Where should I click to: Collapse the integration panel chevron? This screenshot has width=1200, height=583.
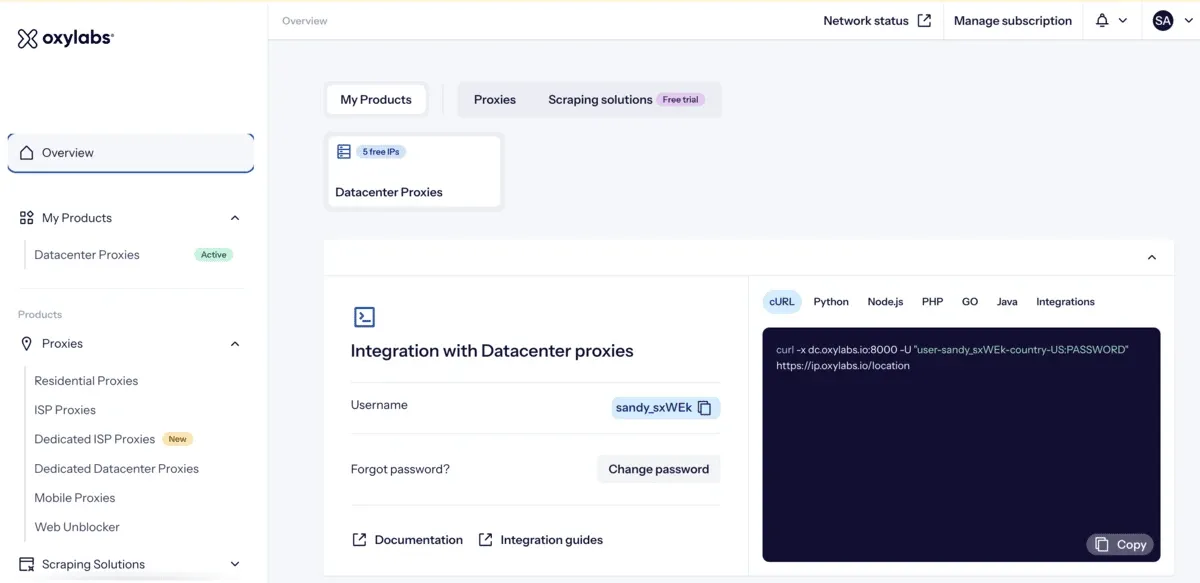click(x=1152, y=257)
